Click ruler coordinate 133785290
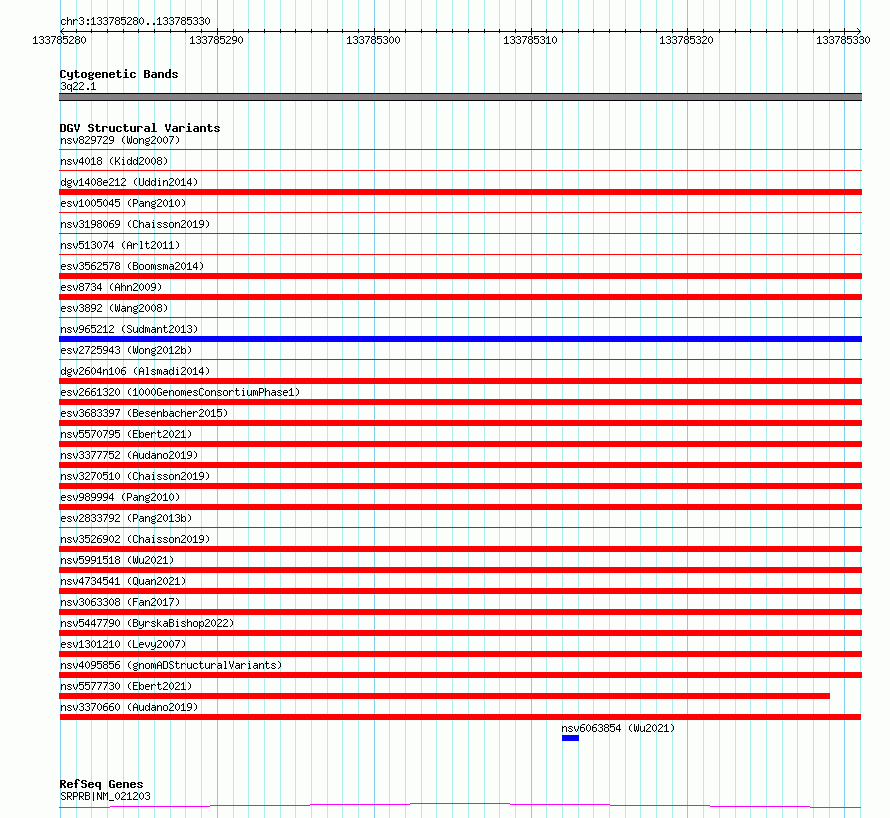 pyautogui.click(x=216, y=40)
